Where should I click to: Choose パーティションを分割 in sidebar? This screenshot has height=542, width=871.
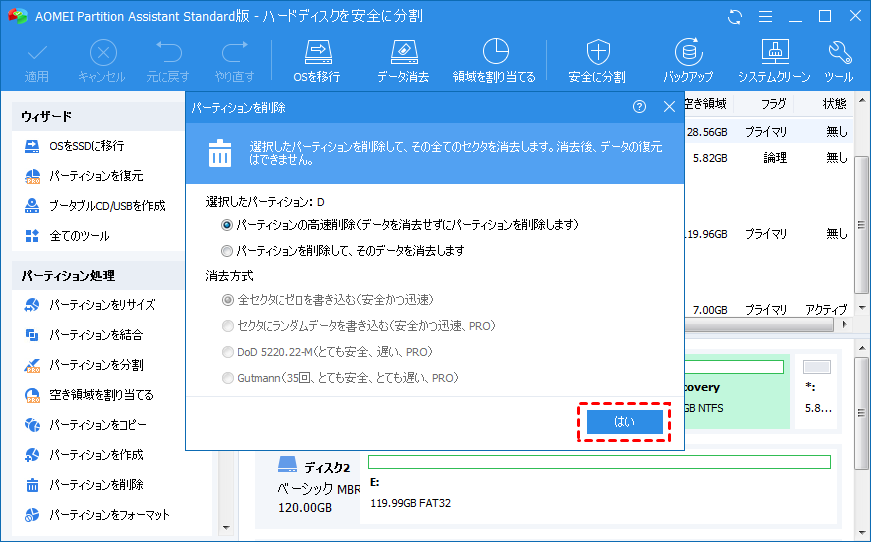coord(84,365)
